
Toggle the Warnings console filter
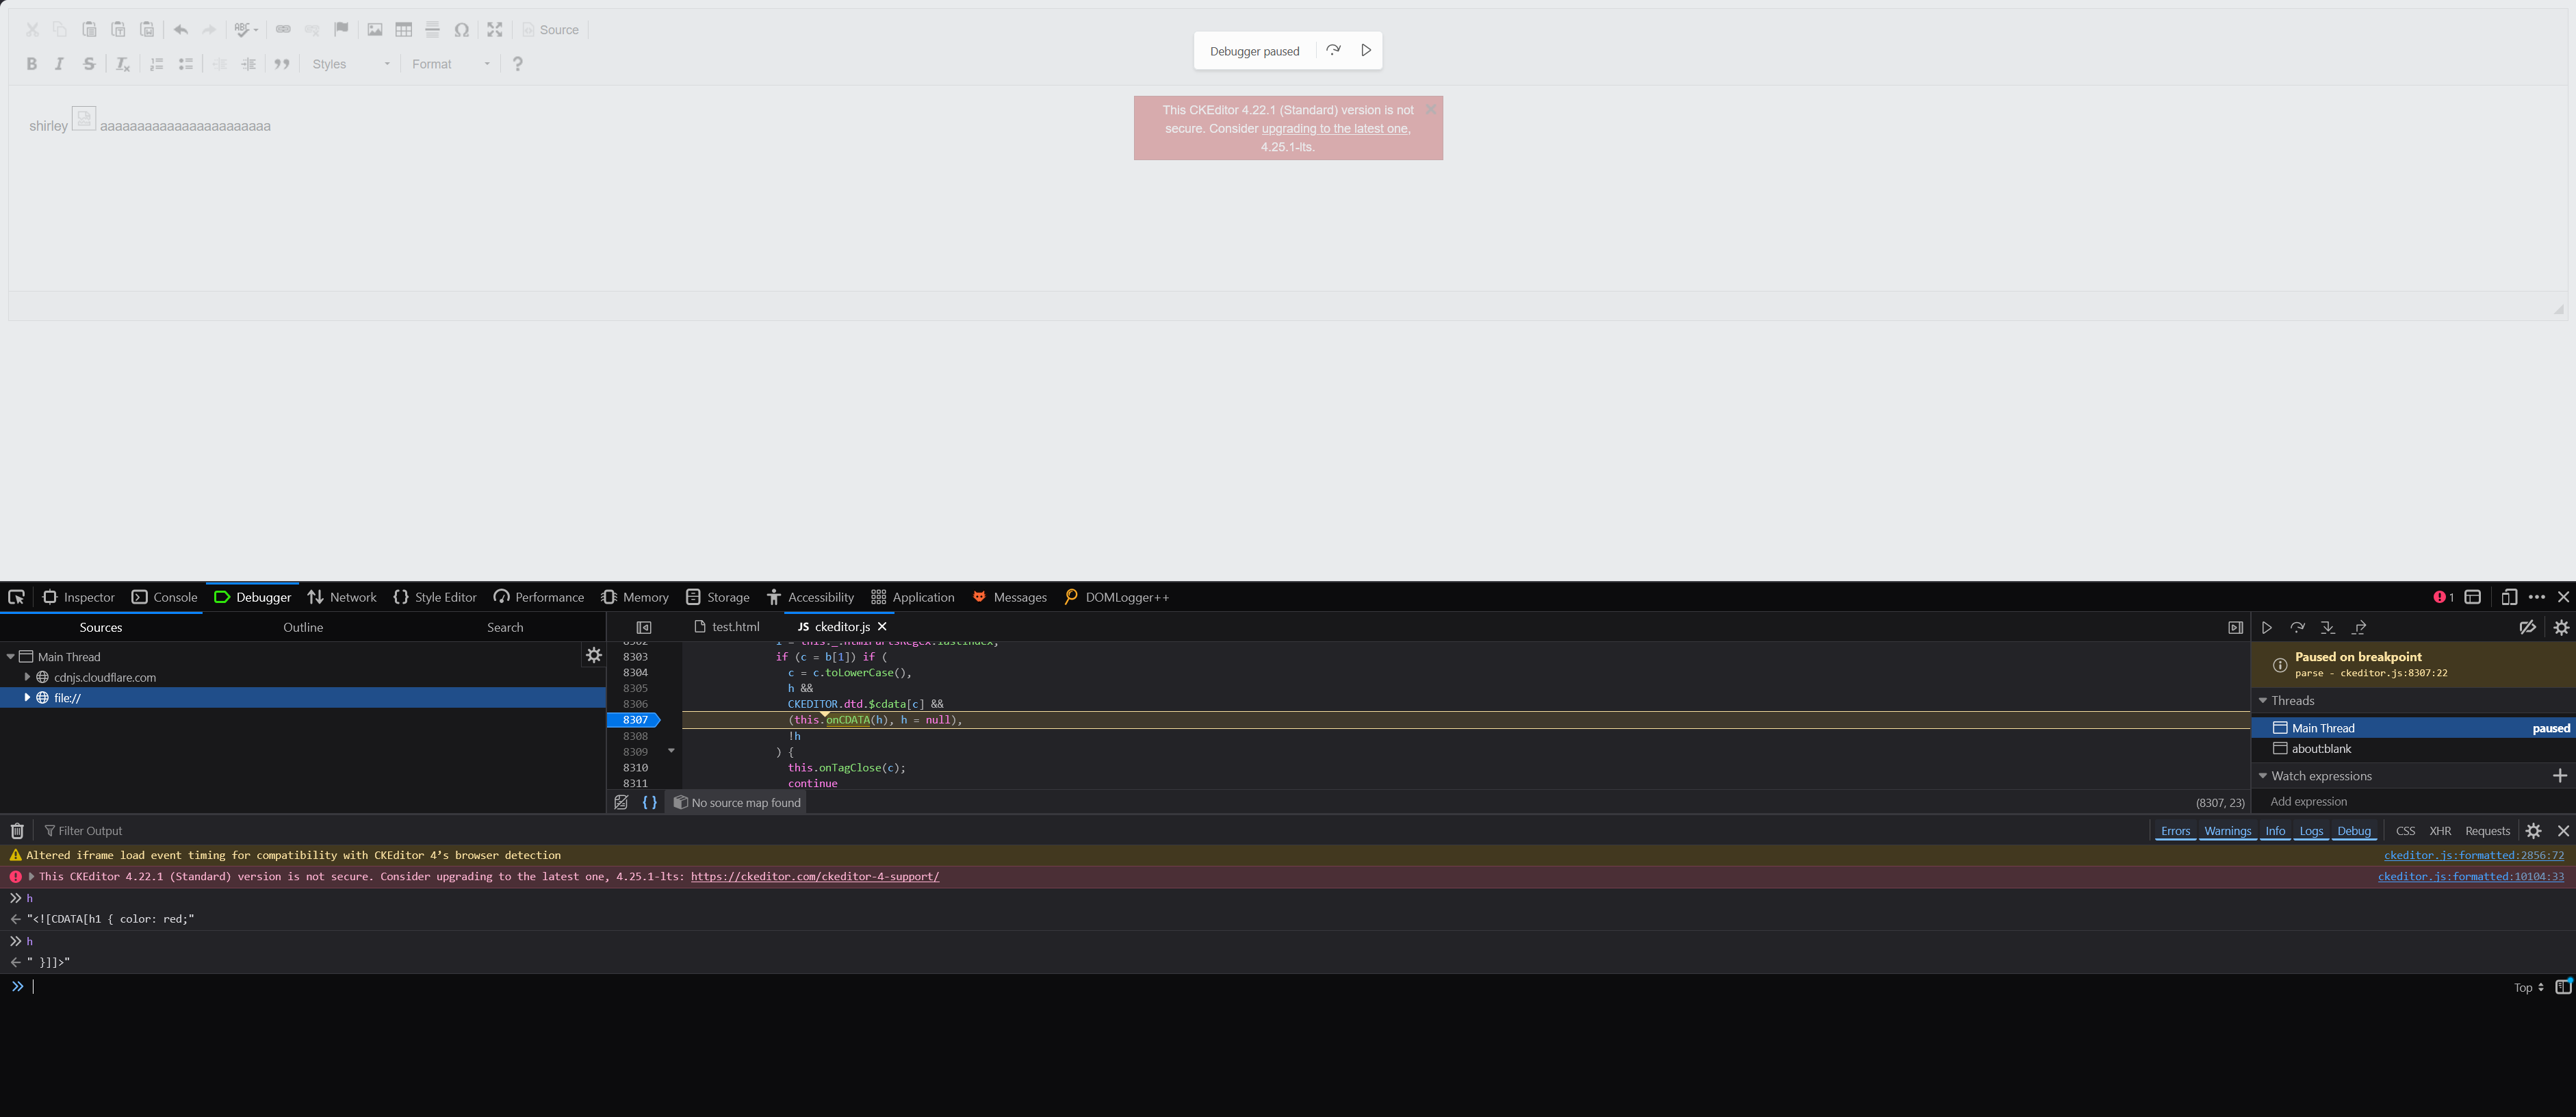pos(2227,830)
